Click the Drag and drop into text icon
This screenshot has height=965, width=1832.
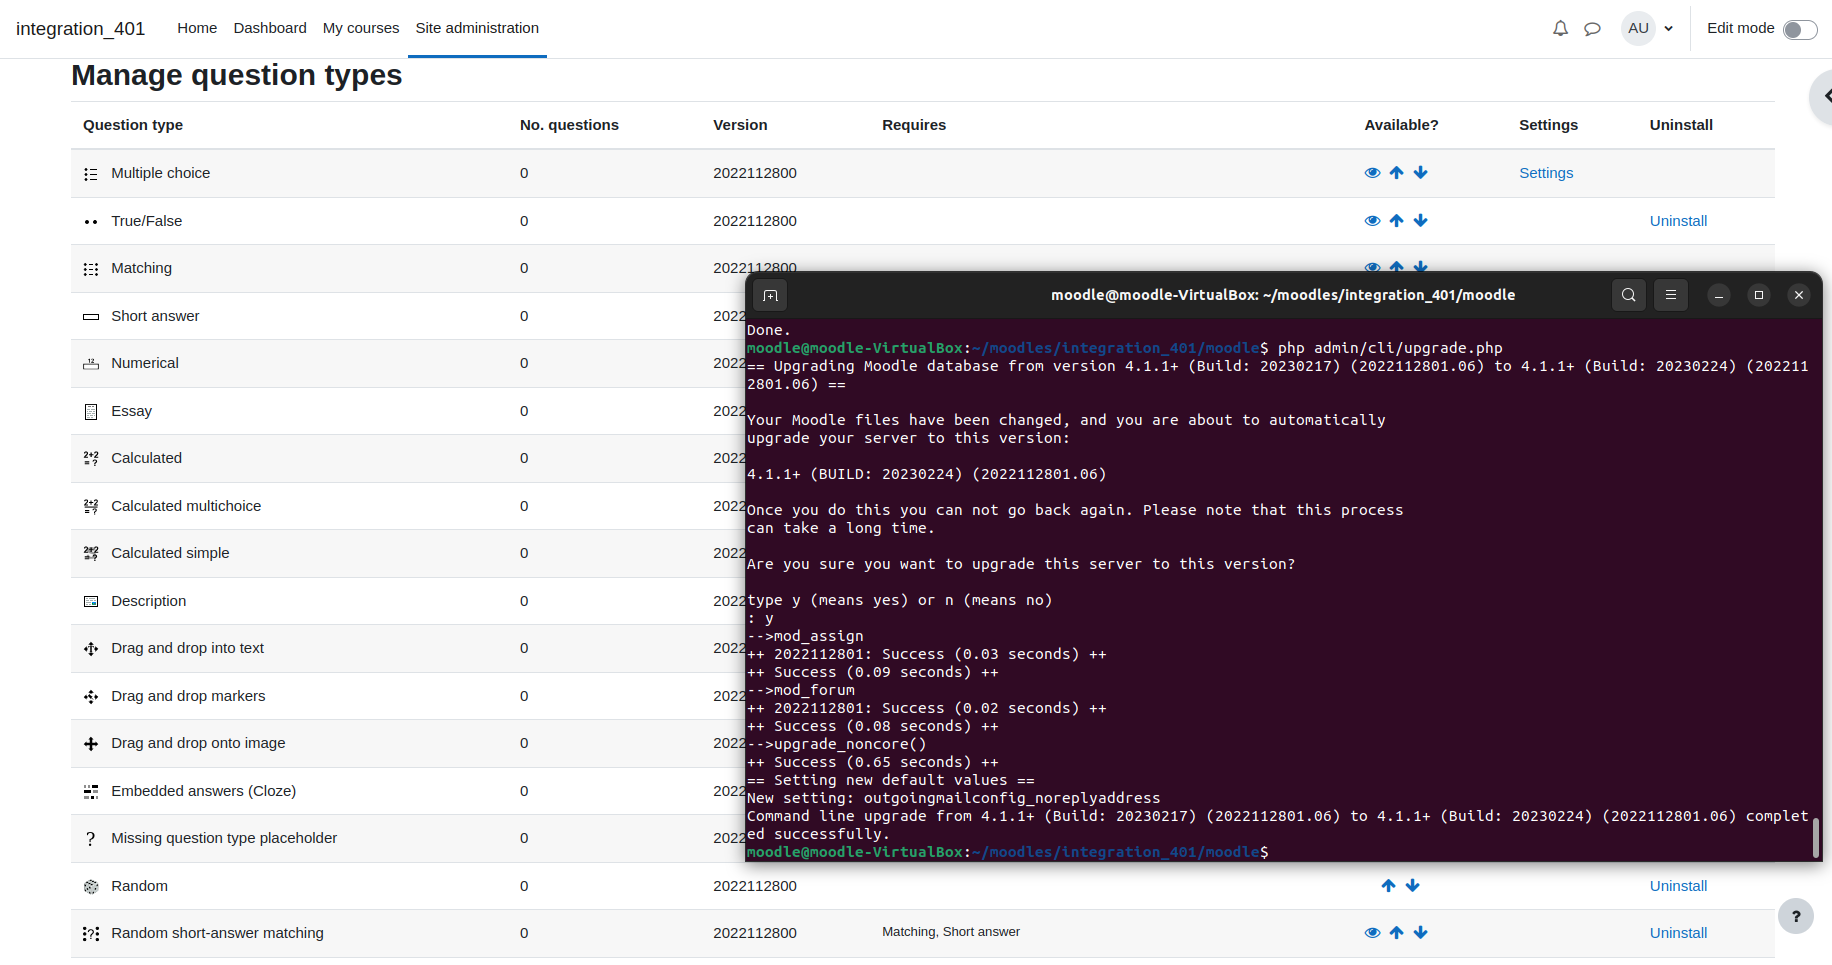point(91,649)
